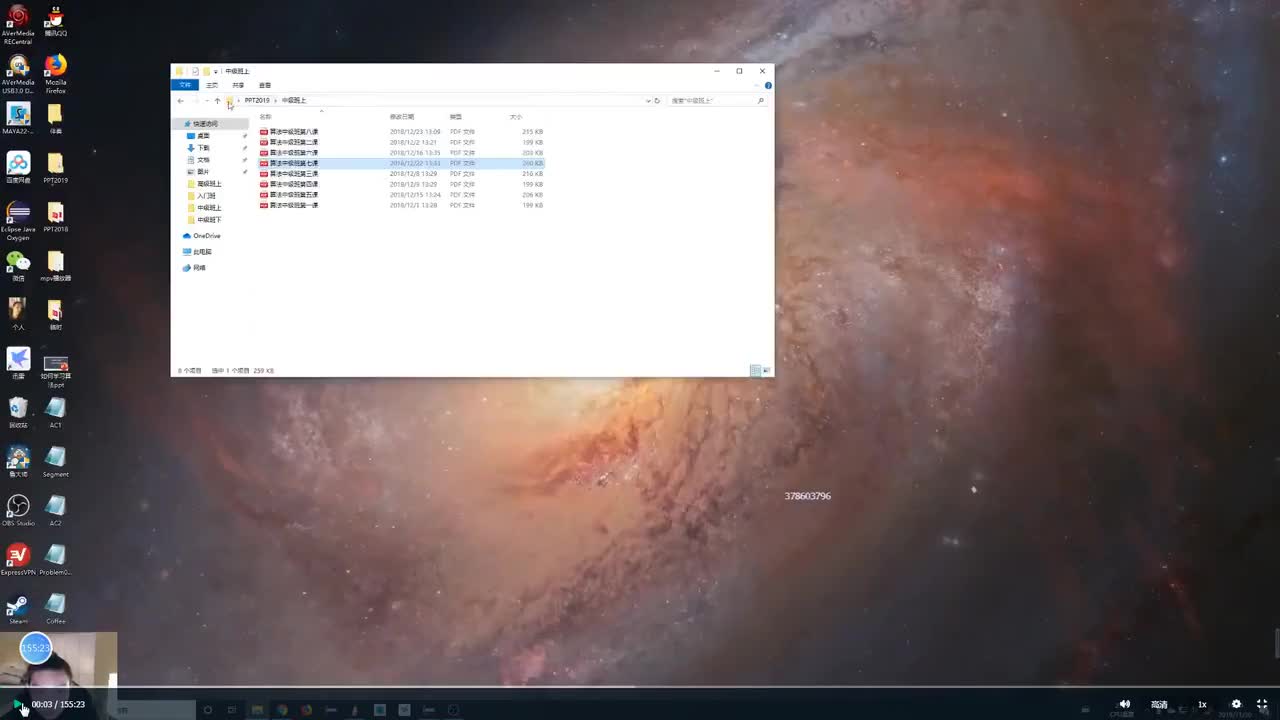Open the 迅雷 desktop shortcut
Image resolution: width=1280 pixels, height=720 pixels.
point(18,363)
